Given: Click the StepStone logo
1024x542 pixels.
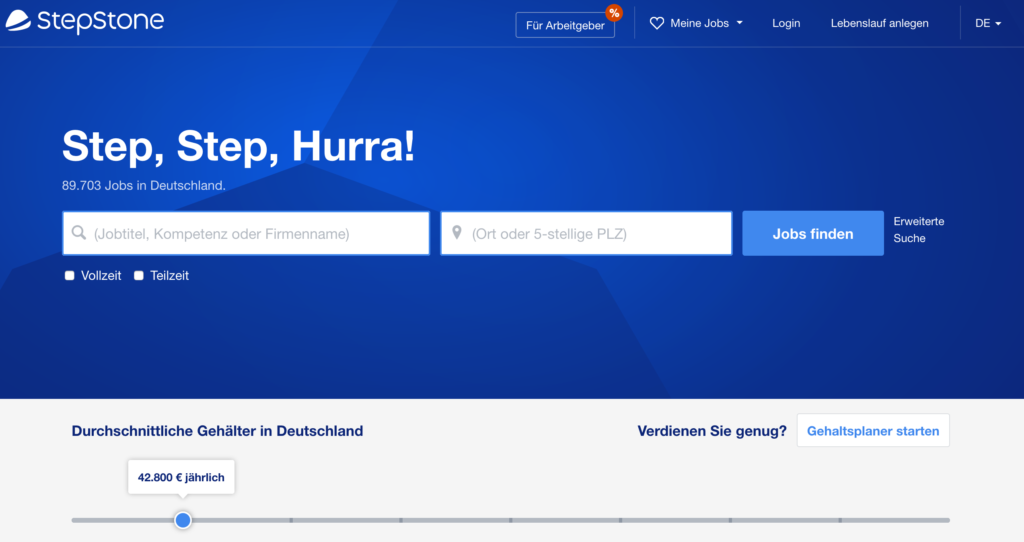Looking at the screenshot, I should tap(84, 21).
